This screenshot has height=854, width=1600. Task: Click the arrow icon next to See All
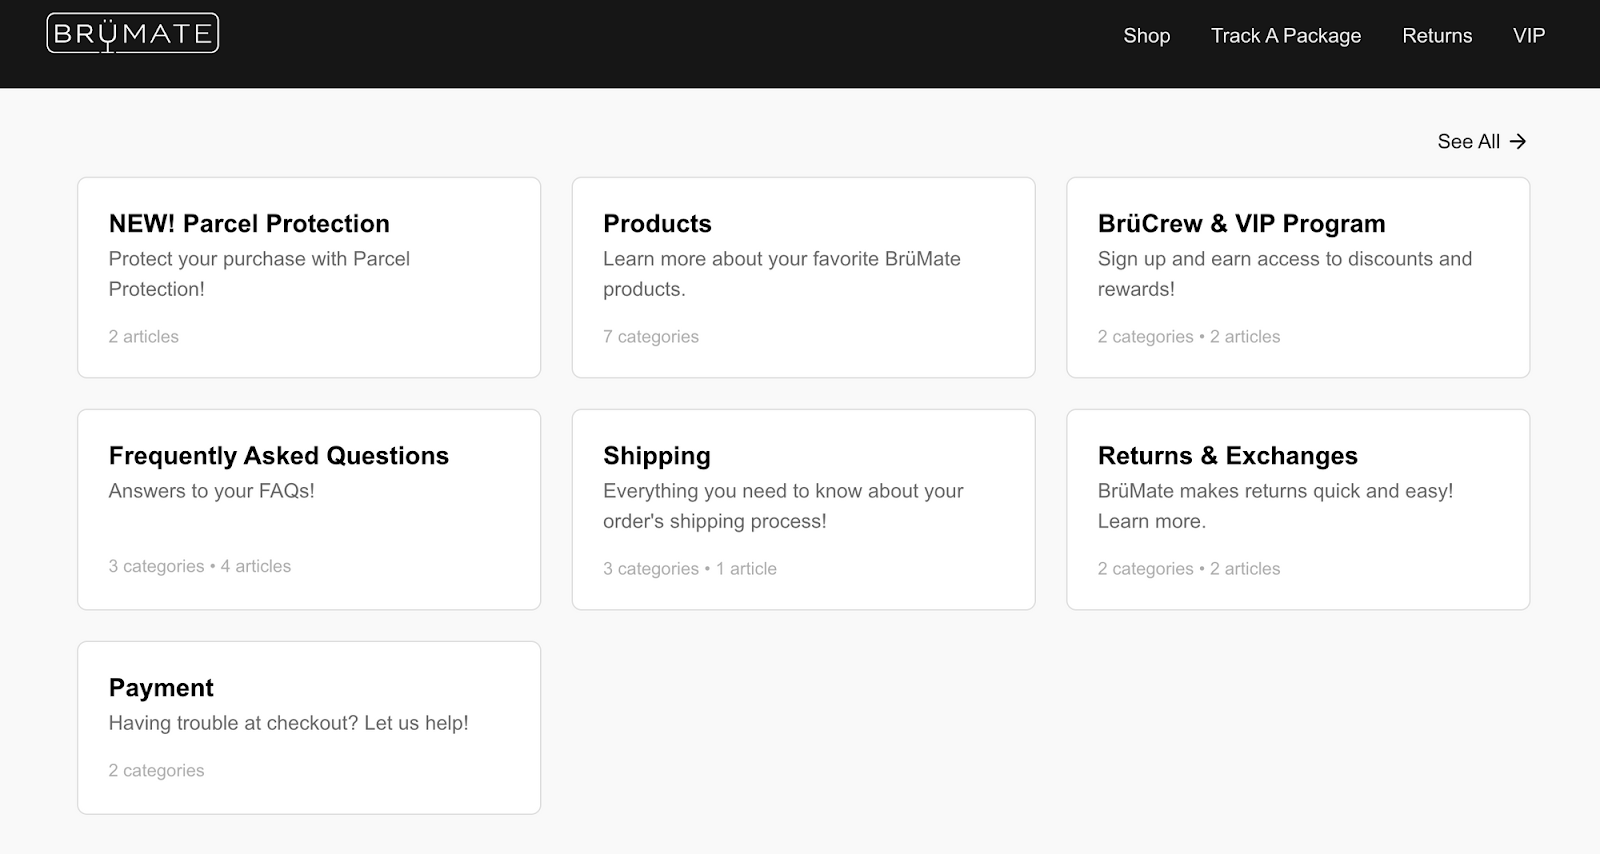1518,142
